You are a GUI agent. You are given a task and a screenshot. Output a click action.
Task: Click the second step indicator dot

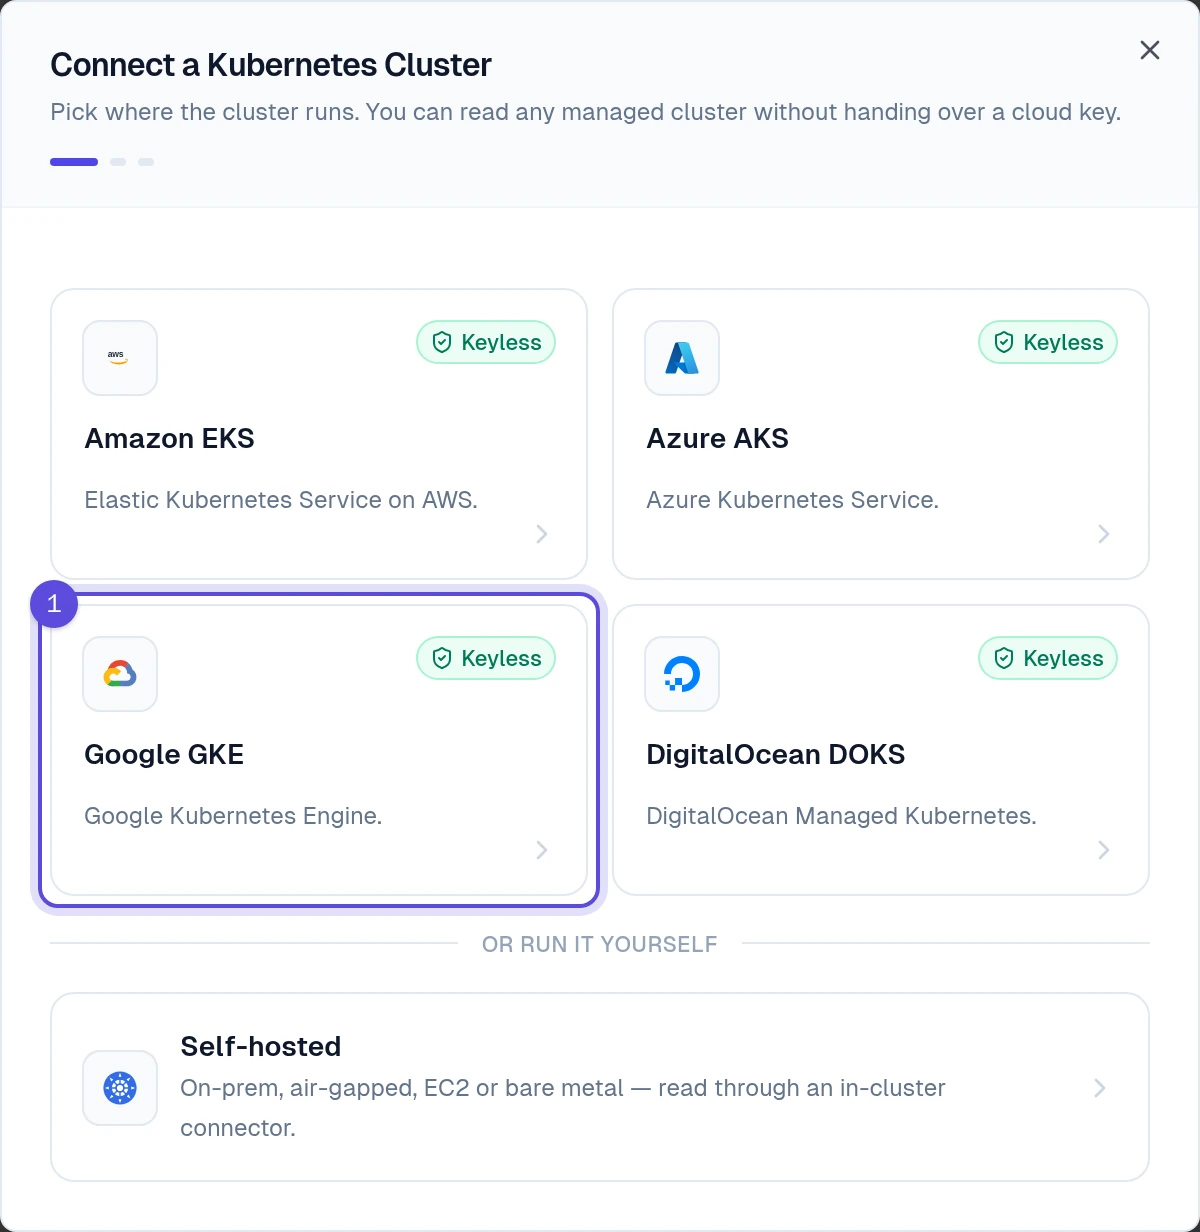118,162
